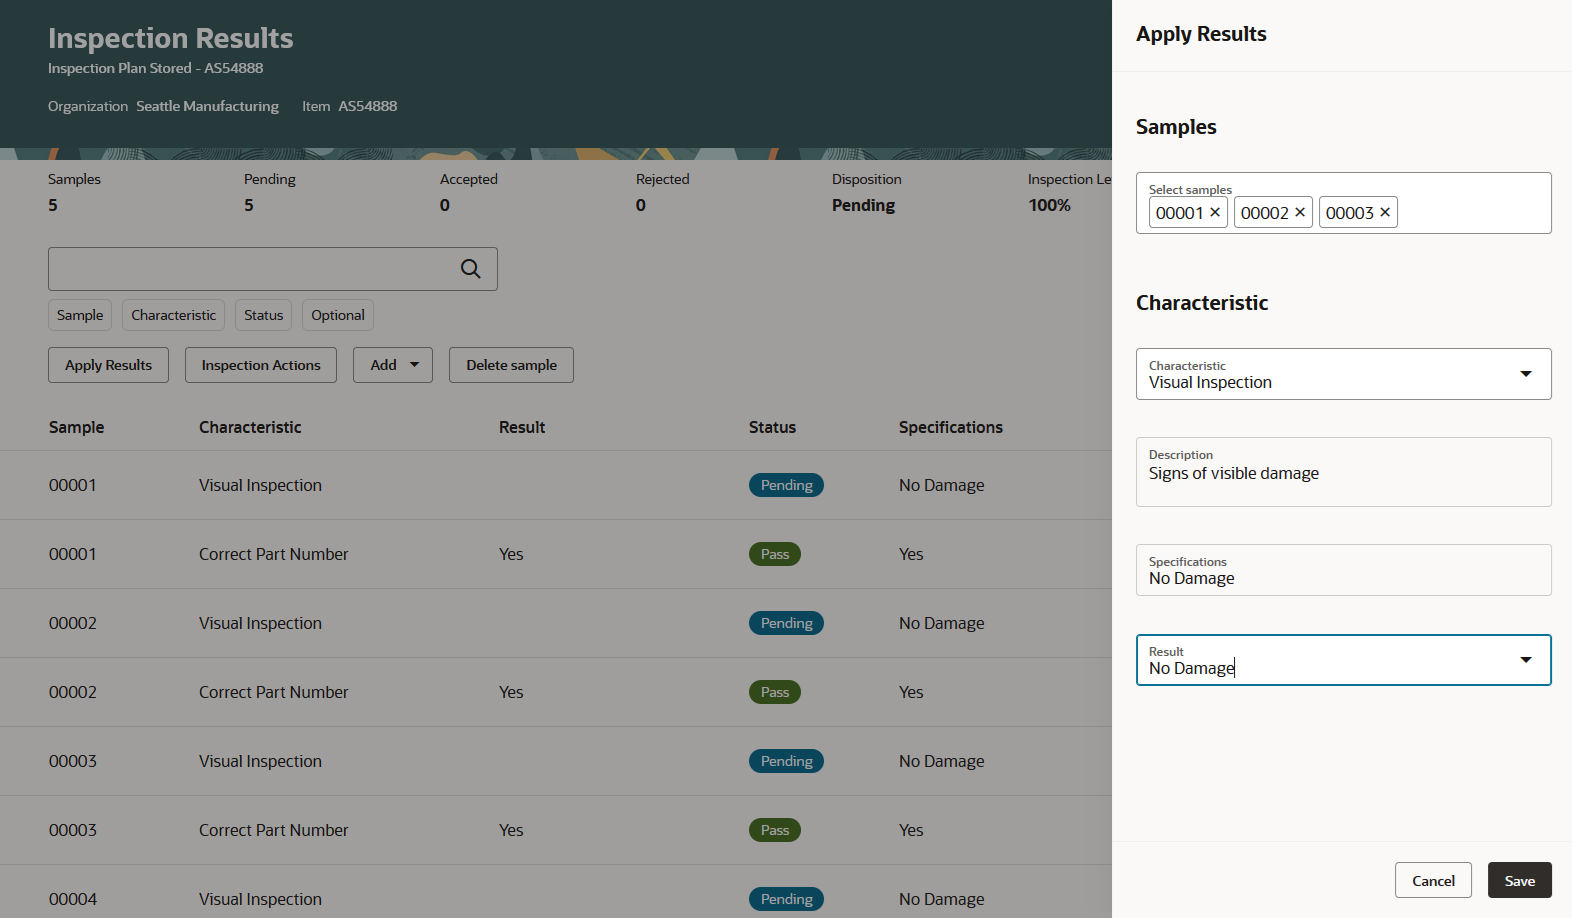Click the Pending badge for sample 00001
The width and height of the screenshot is (1572, 918).
(786, 485)
